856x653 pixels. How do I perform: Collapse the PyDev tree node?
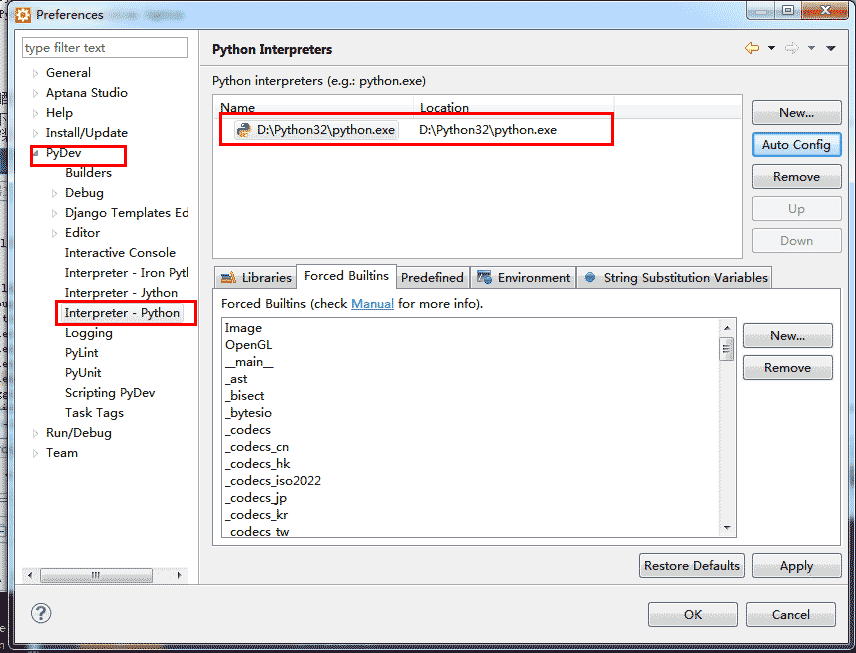click(36, 153)
